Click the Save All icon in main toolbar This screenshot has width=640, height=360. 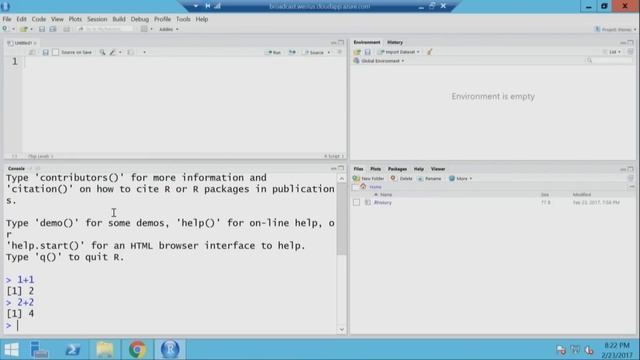[53, 29]
